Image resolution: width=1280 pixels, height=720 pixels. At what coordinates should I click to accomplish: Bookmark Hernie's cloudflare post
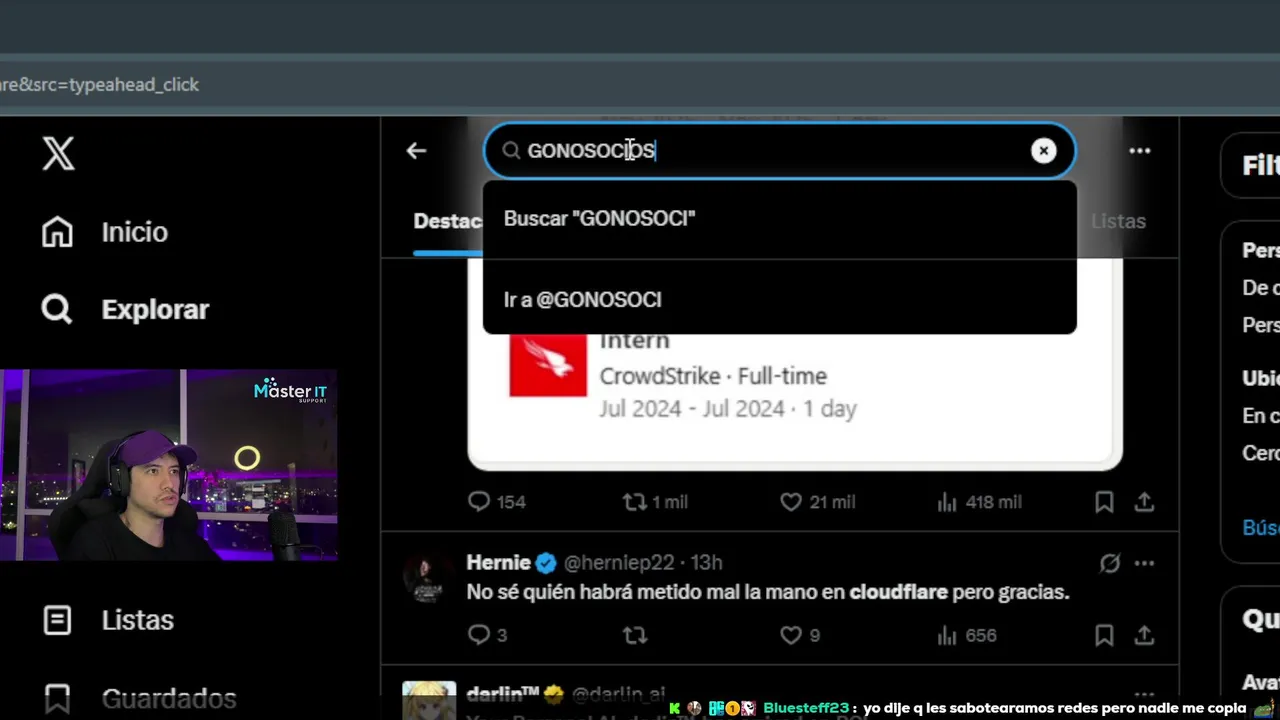[x=1104, y=635]
